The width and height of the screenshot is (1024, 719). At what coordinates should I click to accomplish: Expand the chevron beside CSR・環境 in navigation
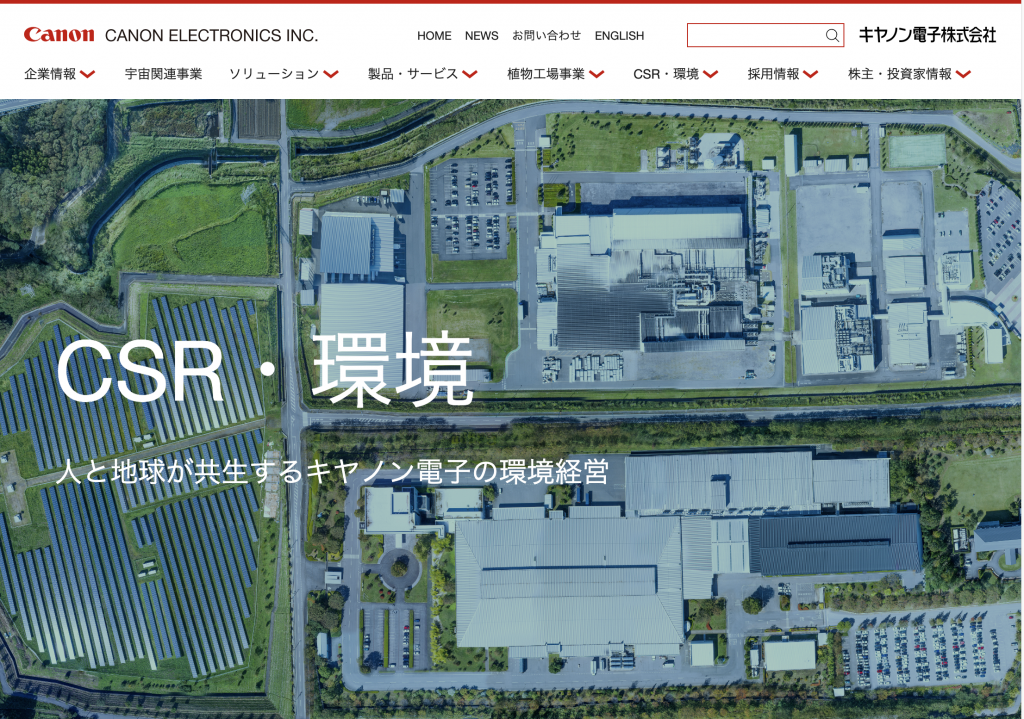(x=711, y=74)
